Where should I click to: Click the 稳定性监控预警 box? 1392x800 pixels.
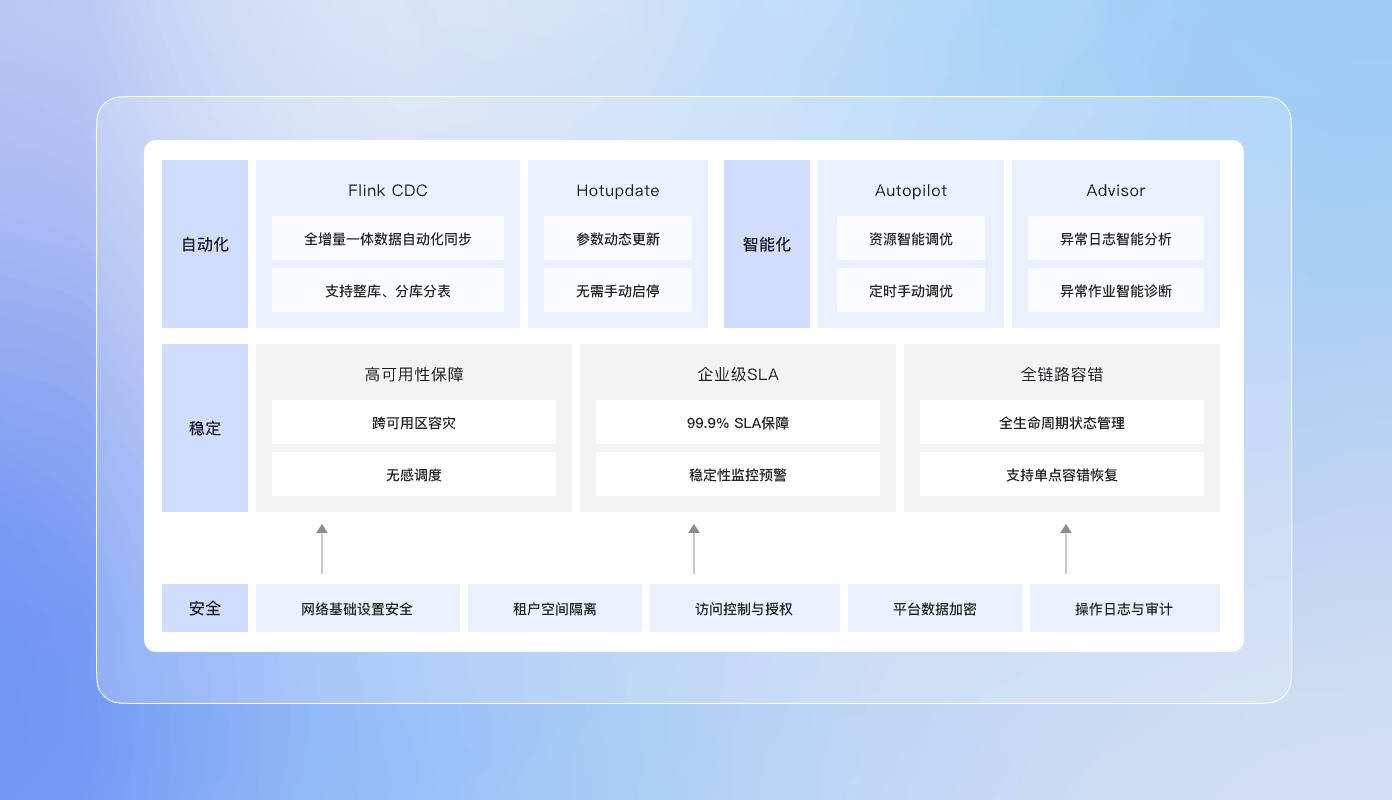pos(738,475)
